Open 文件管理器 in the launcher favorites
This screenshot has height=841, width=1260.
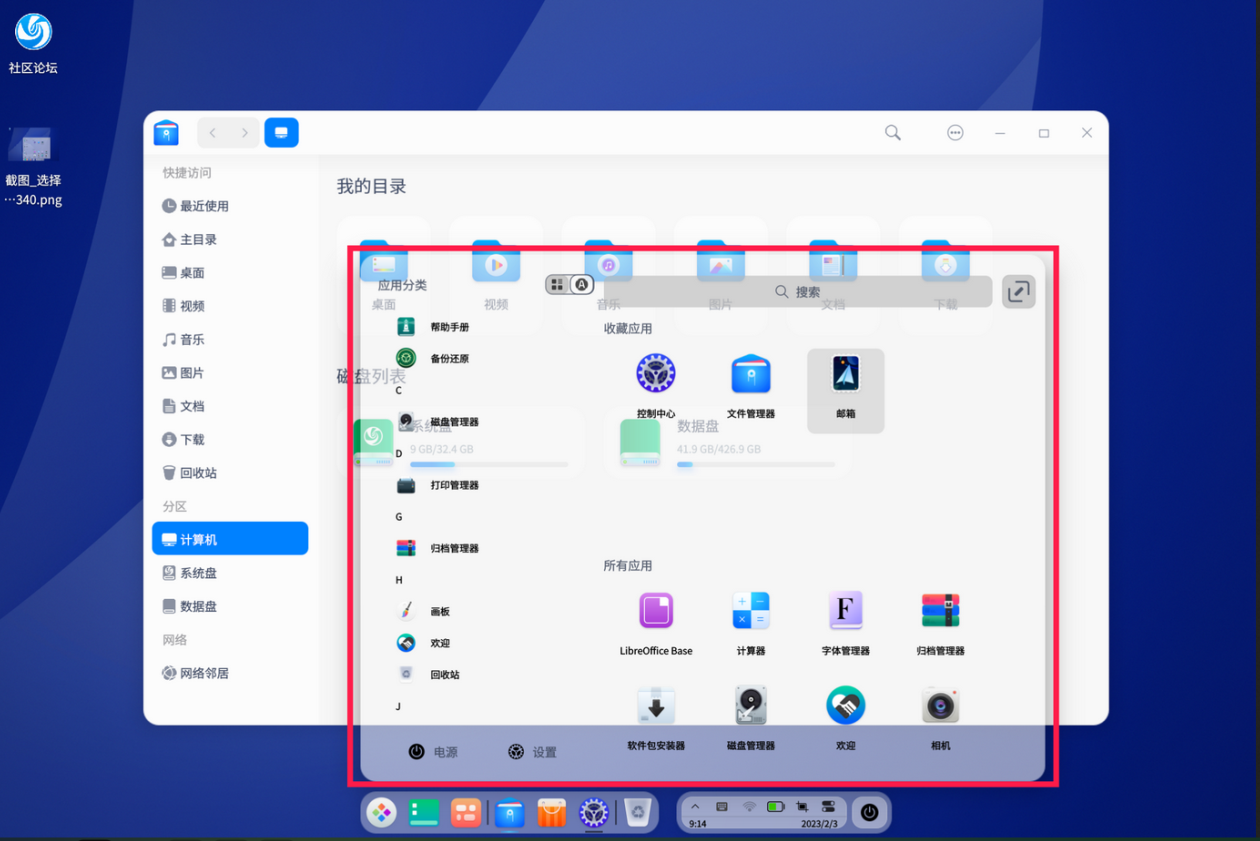coord(751,385)
